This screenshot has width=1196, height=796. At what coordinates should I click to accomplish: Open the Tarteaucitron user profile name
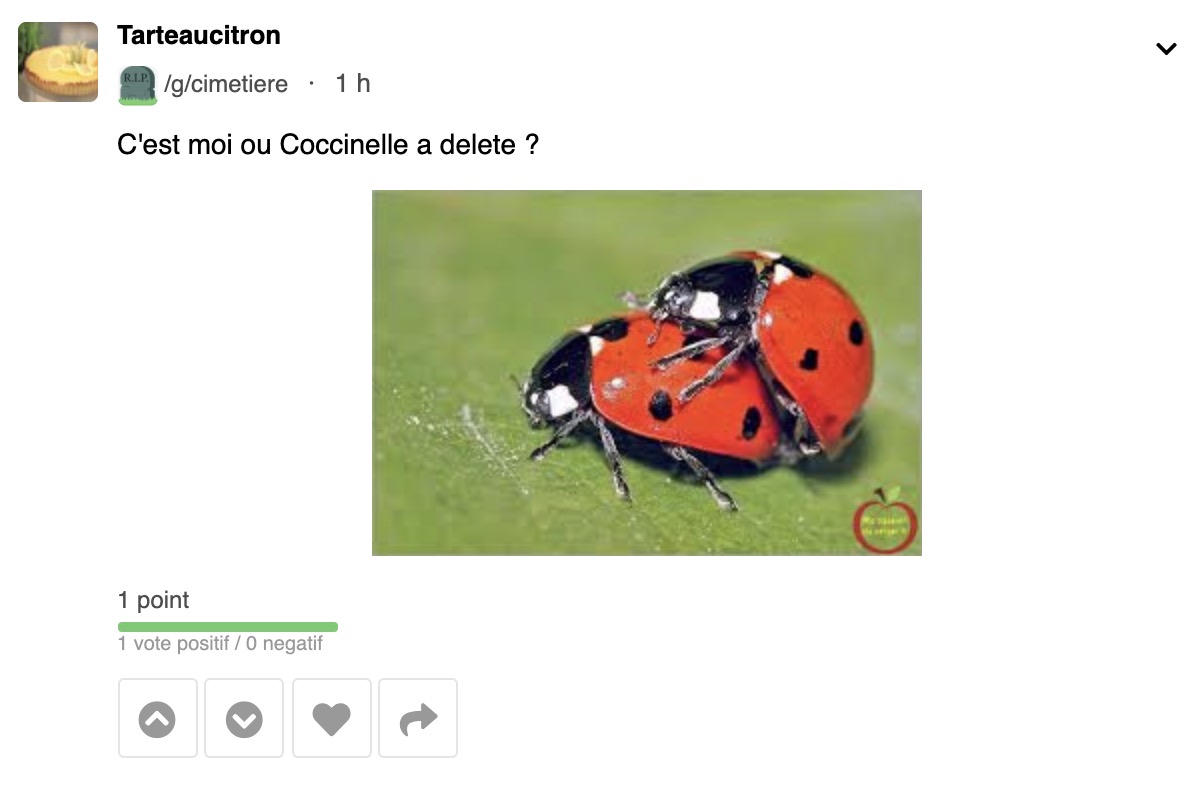click(198, 35)
